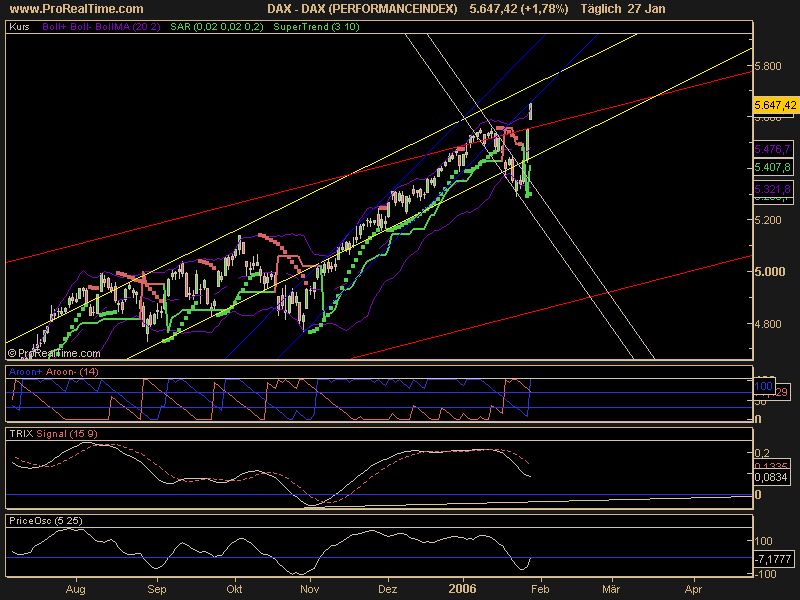Click the PriceOsc -100 axis label
800x600 pixels.
point(765,574)
